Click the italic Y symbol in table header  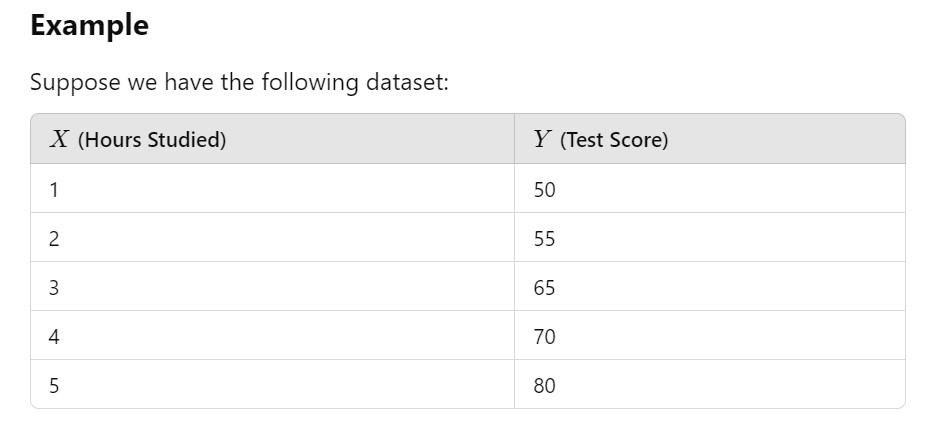(x=542, y=140)
